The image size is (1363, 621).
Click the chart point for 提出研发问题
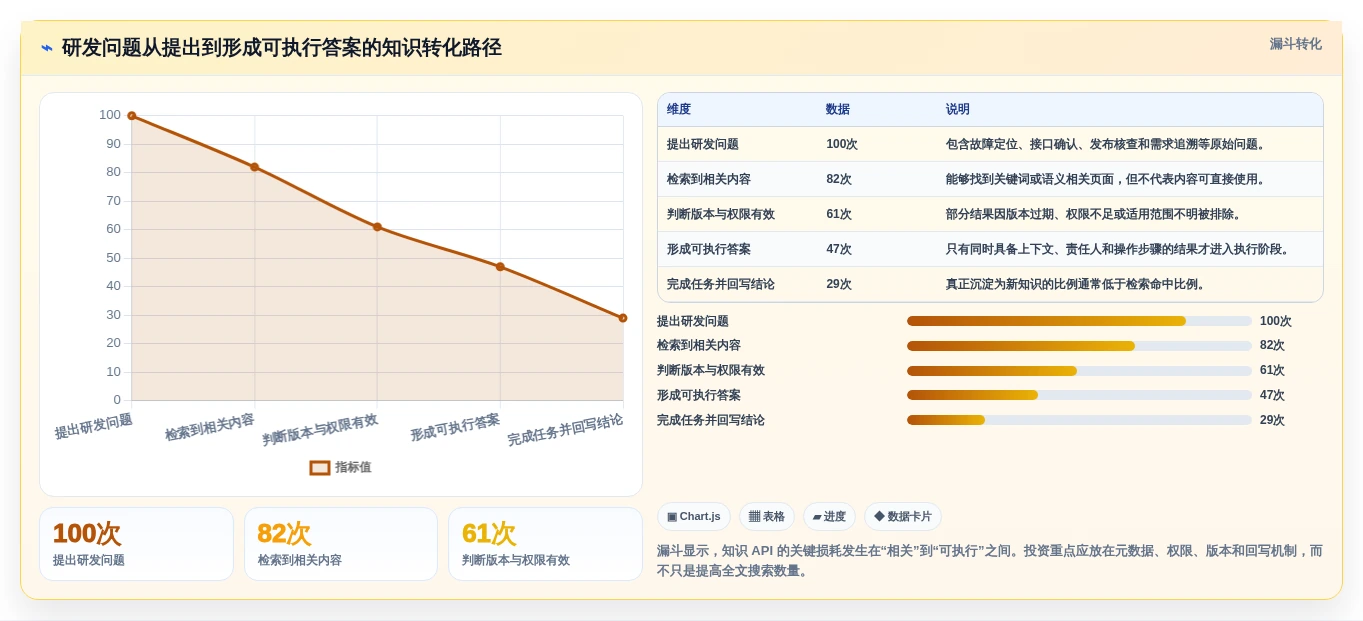[132, 116]
